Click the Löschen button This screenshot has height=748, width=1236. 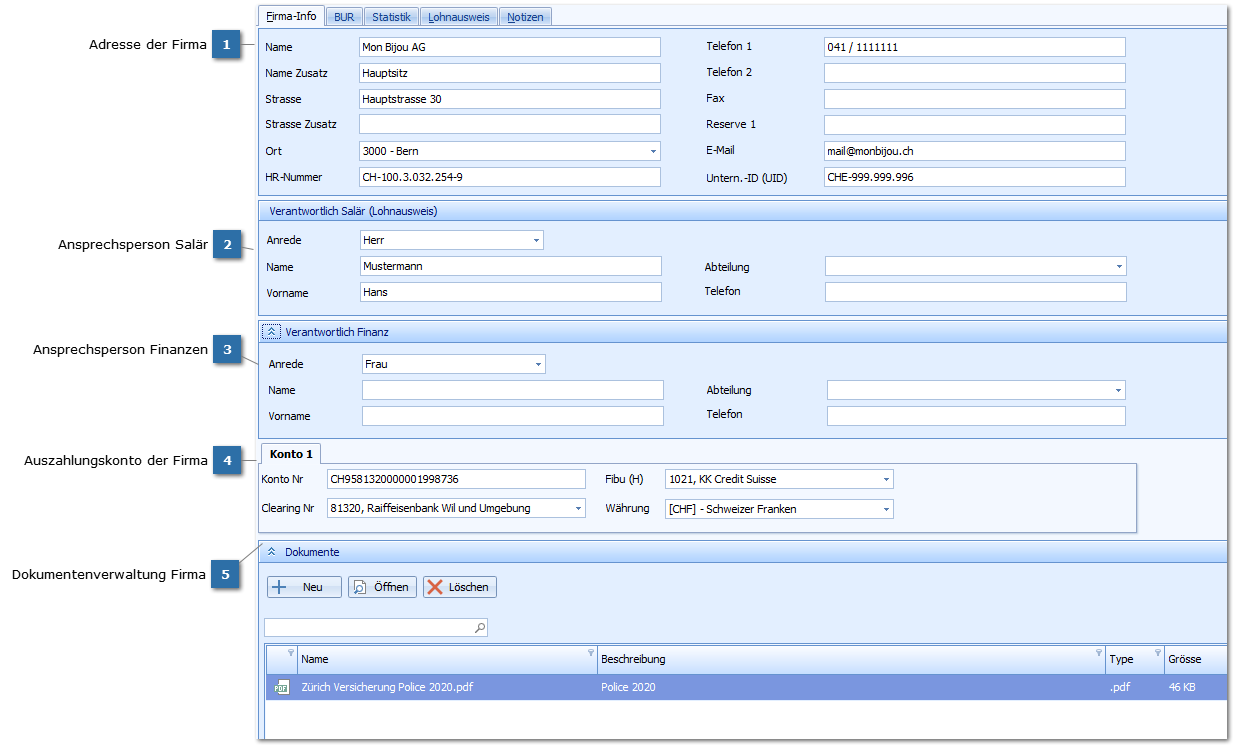click(x=460, y=587)
